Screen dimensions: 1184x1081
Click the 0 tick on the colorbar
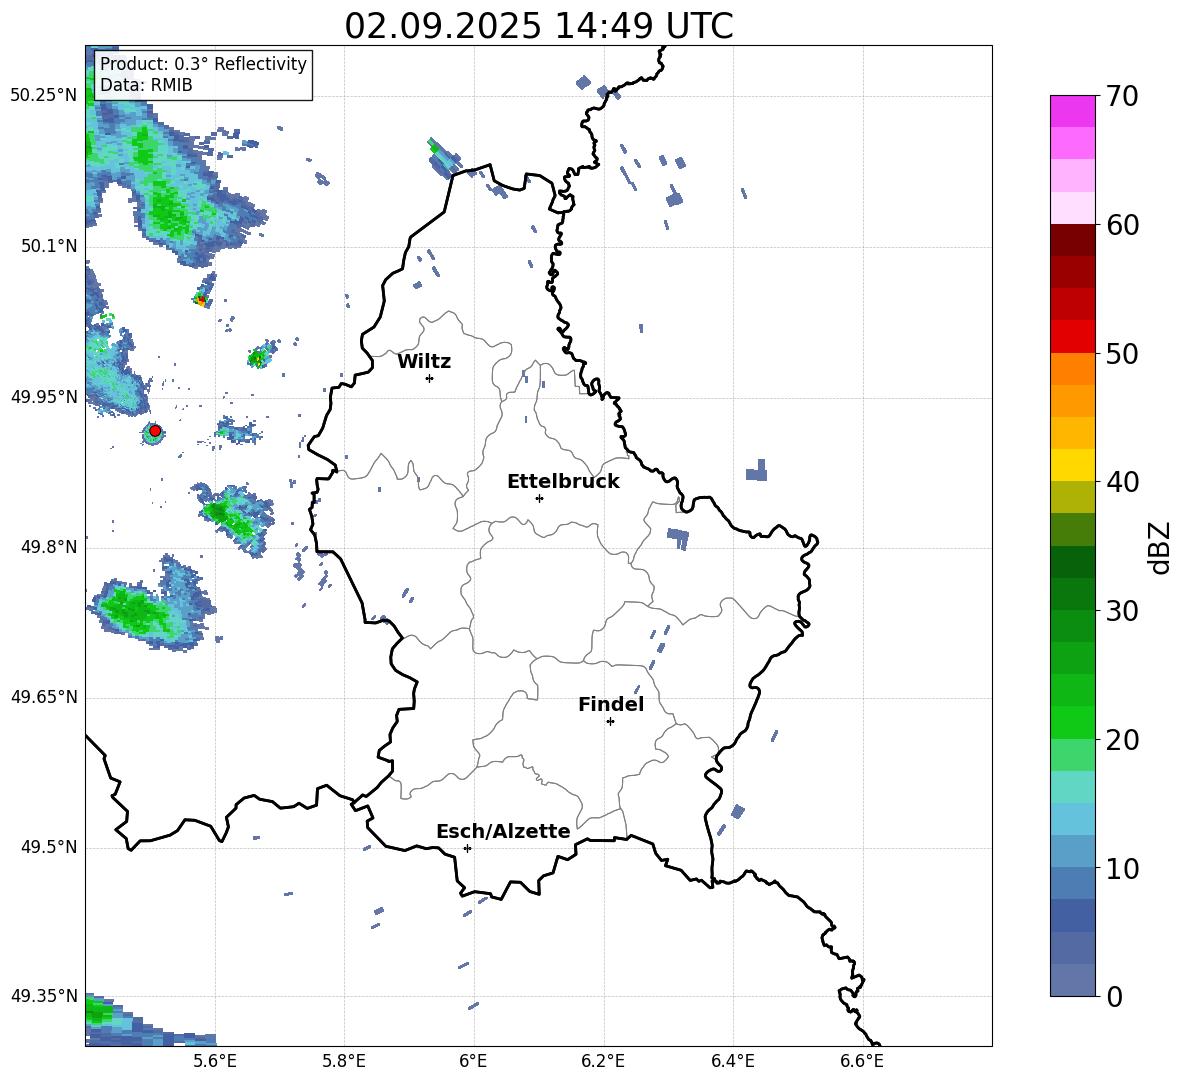coord(1114,996)
